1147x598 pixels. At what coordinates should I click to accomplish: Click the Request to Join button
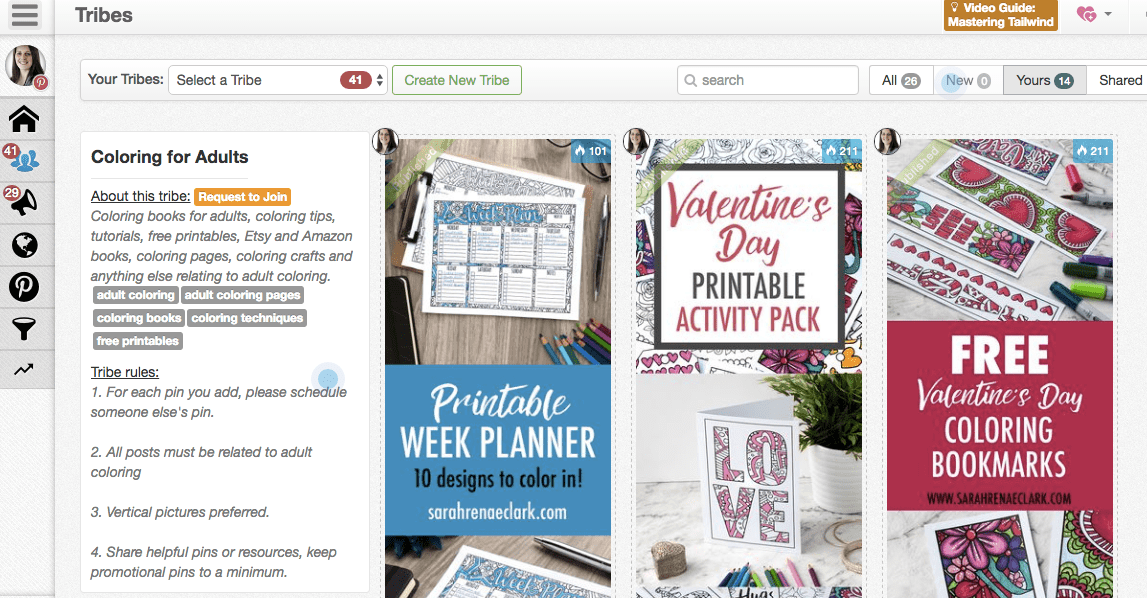click(242, 197)
